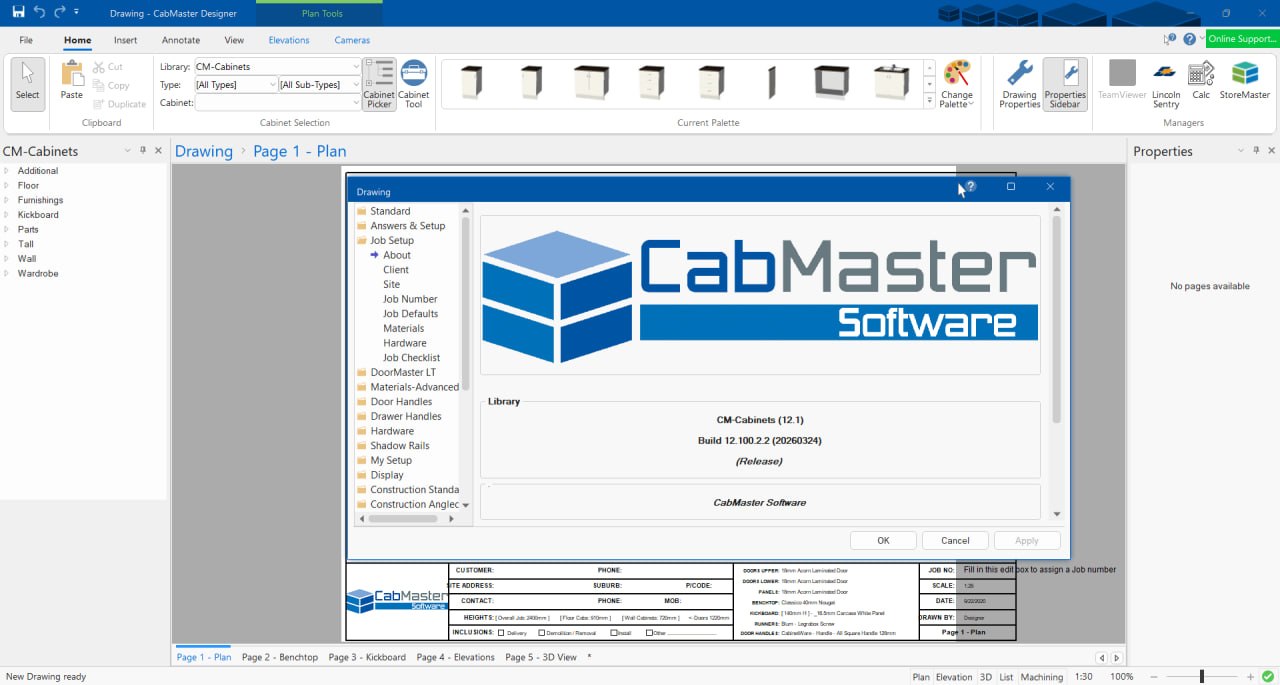Open Lincoln Sentry manager
The width and height of the screenshot is (1280, 685).
tap(1166, 84)
